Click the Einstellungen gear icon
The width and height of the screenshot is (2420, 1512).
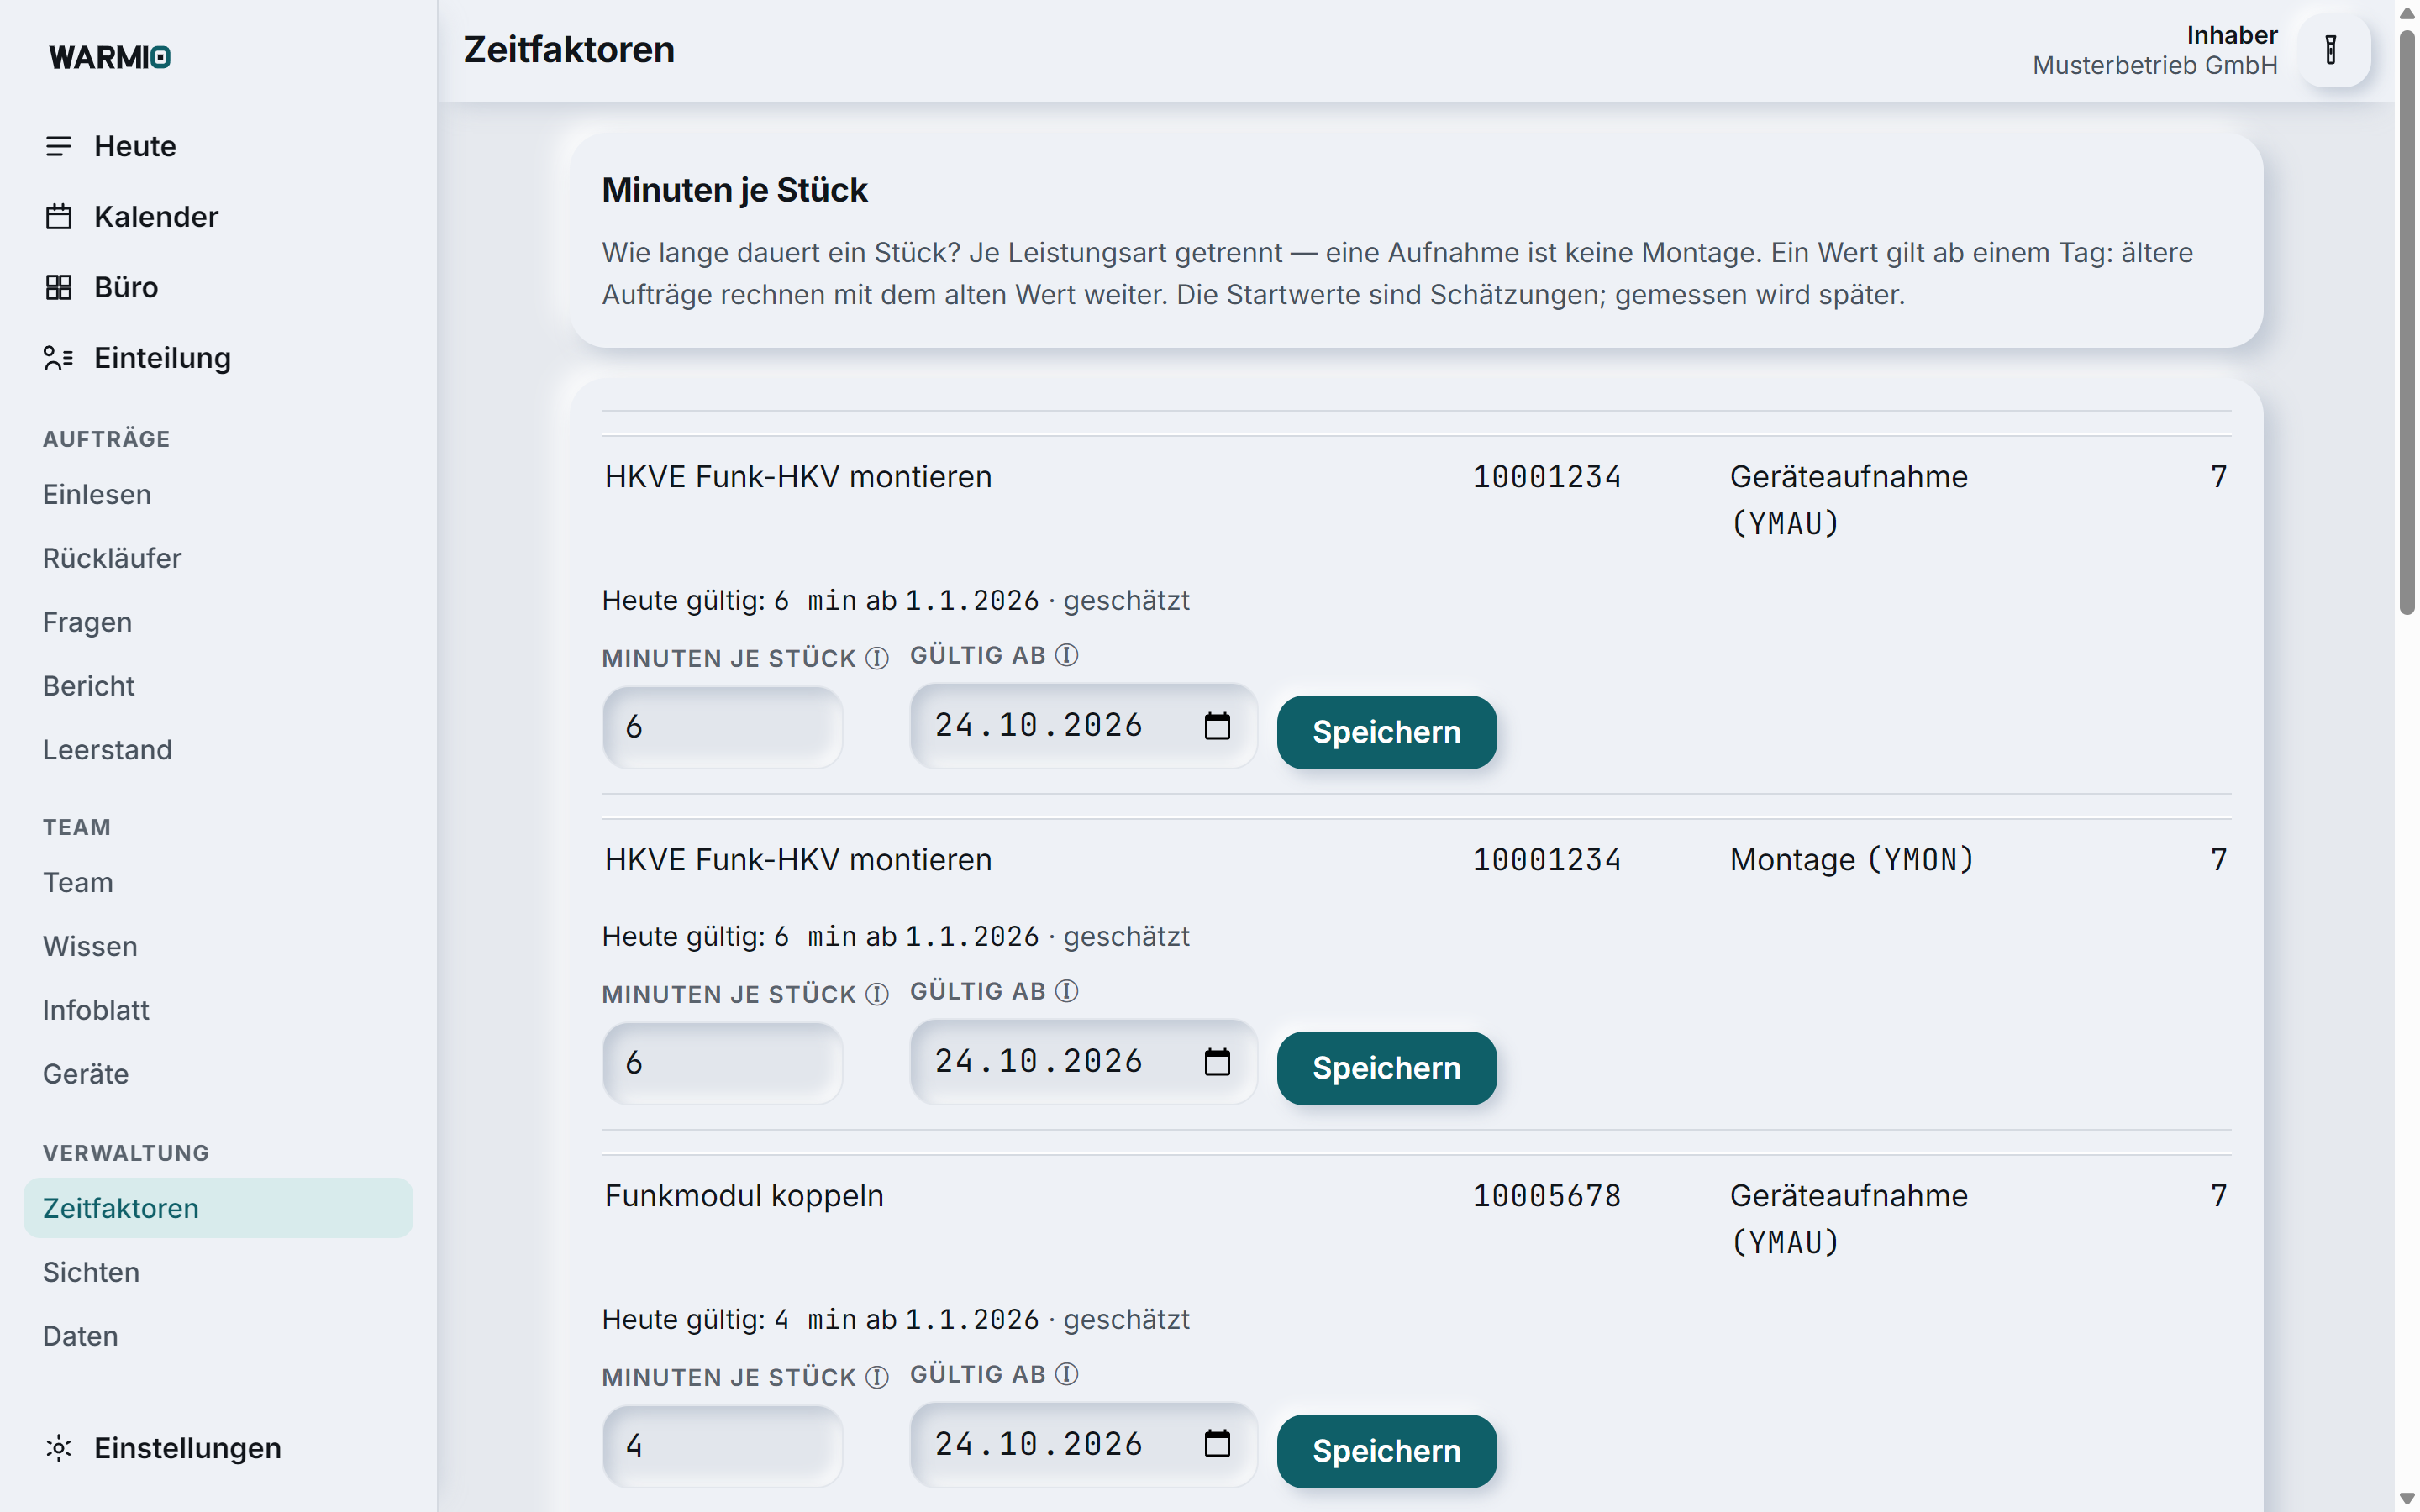[58, 1448]
